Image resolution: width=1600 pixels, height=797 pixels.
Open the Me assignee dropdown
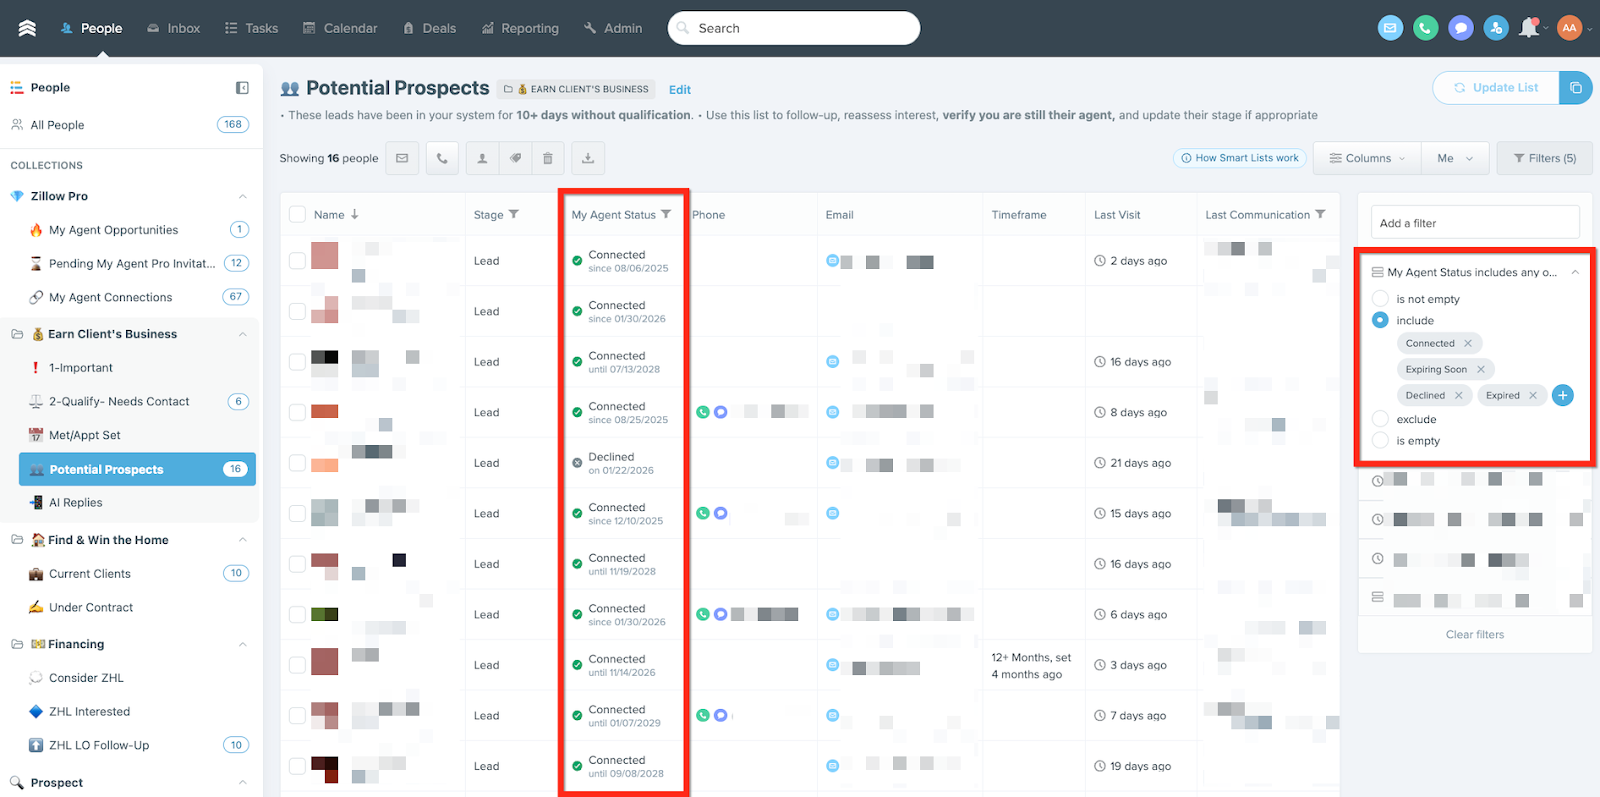click(1455, 158)
